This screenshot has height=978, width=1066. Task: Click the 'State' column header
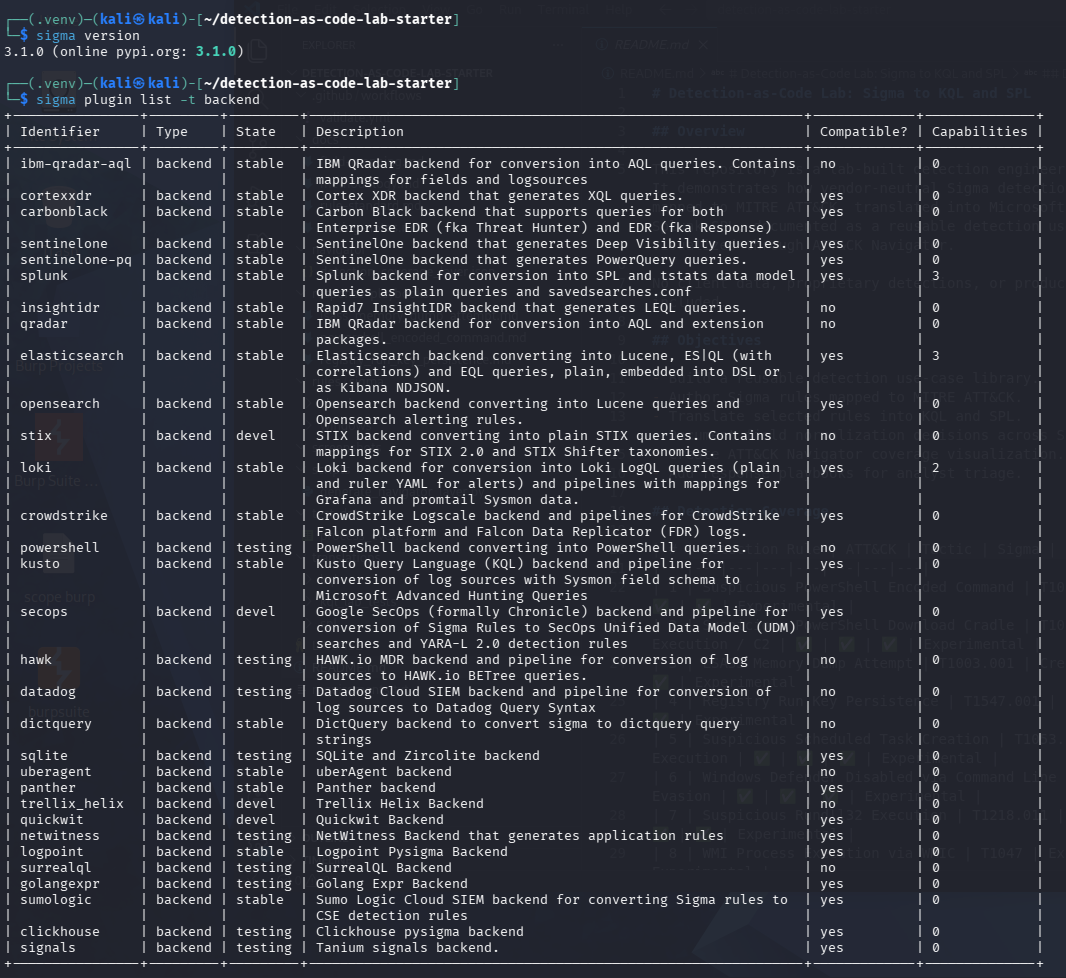click(x=256, y=132)
